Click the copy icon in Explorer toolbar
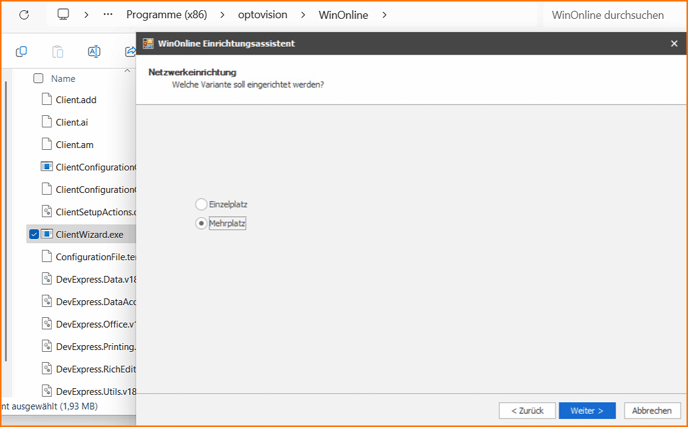This screenshot has width=688, height=427. (x=21, y=52)
